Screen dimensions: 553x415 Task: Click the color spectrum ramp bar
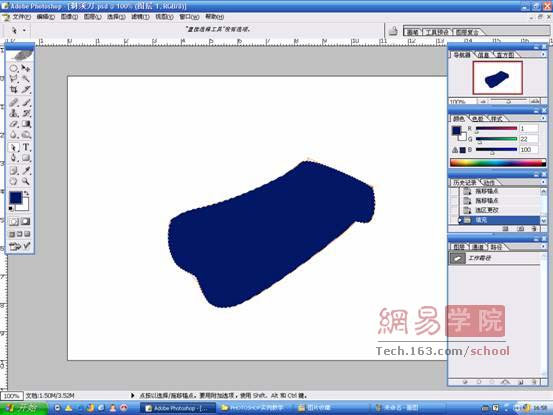pos(498,163)
